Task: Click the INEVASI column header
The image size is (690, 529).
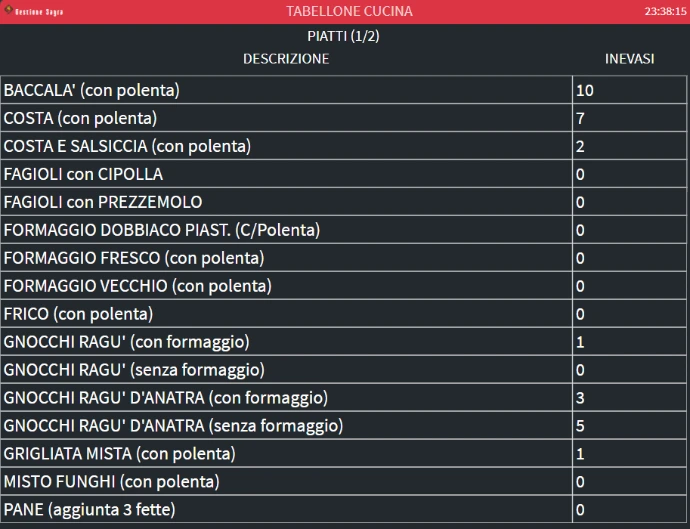Action: click(x=629, y=59)
